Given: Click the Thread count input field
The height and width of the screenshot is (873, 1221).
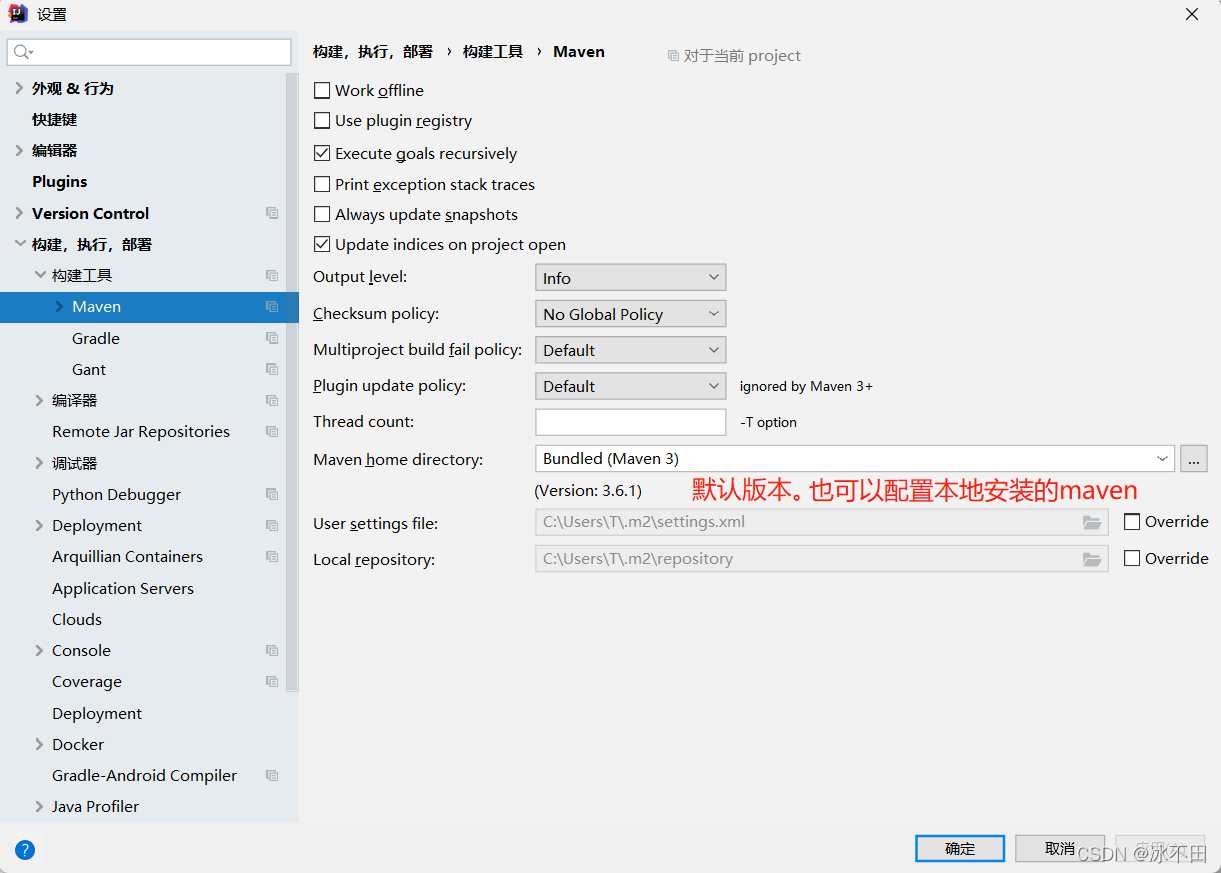Looking at the screenshot, I should coord(630,422).
